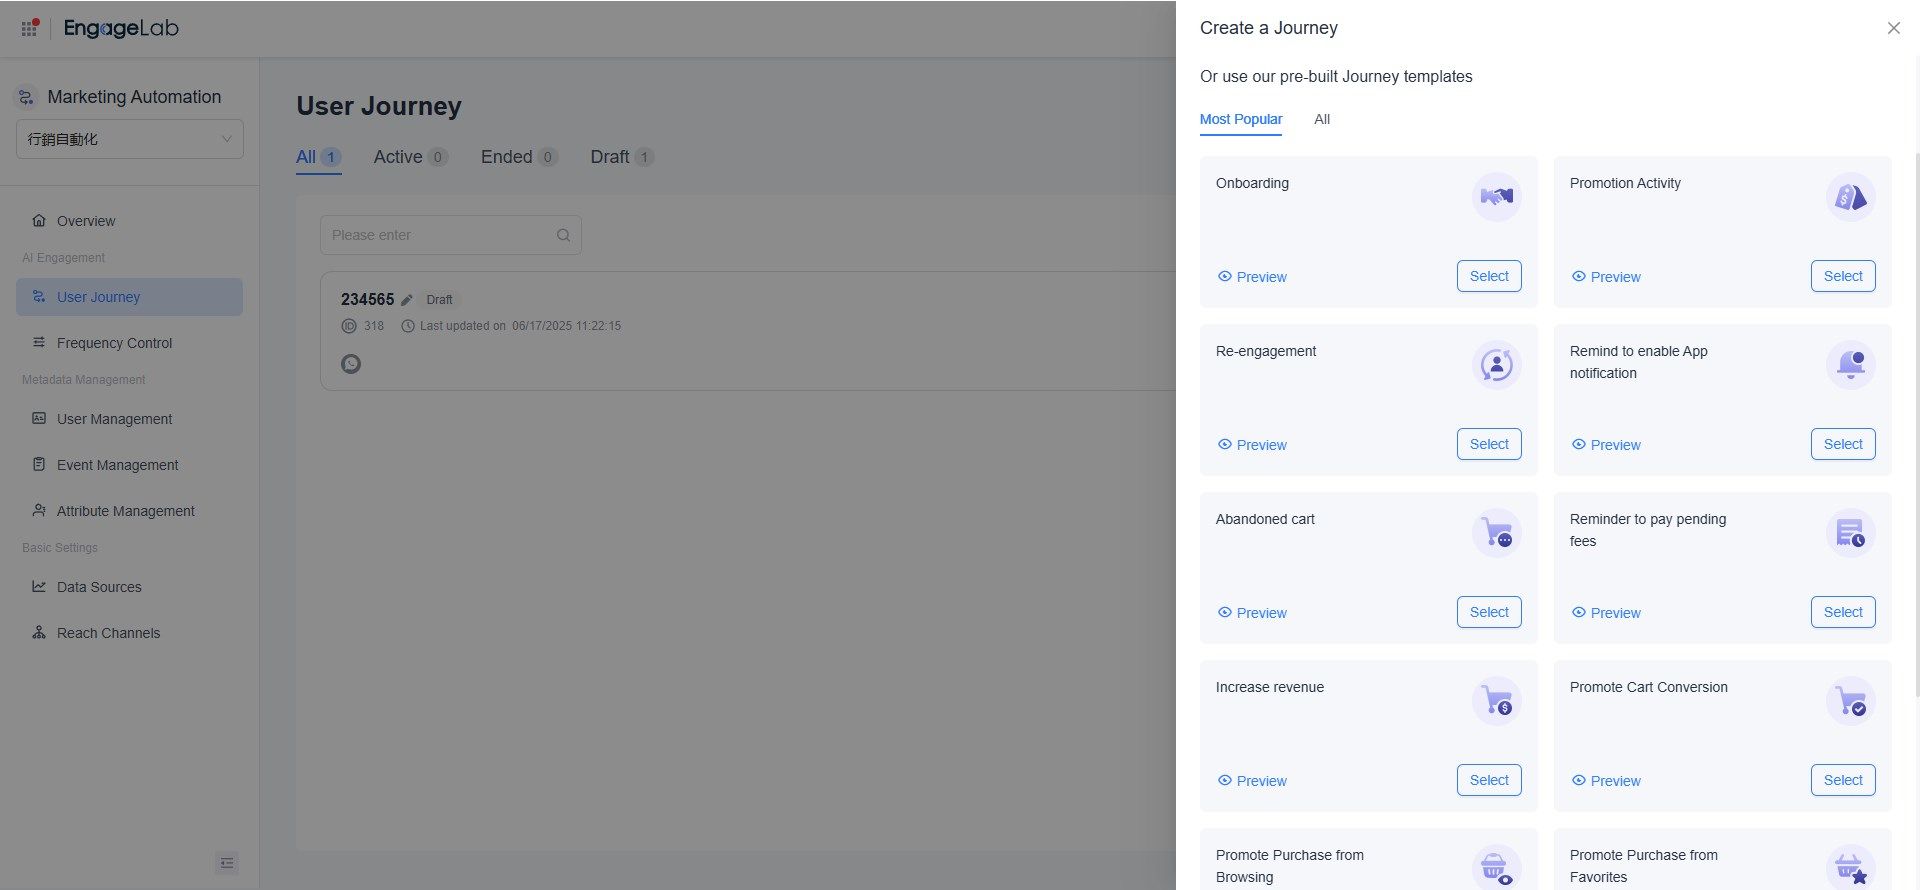Preview the Promote Cart Conversion template
This screenshot has width=1920, height=890.
coord(1606,781)
